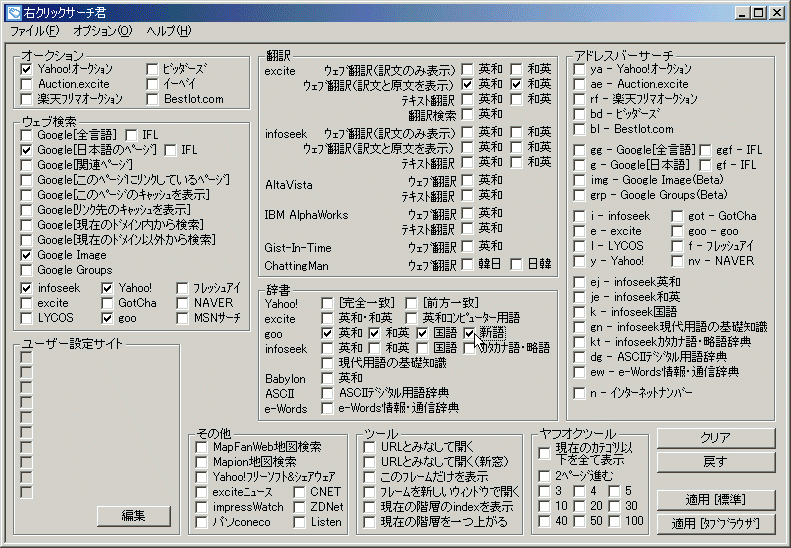Check 楽天フリマオークション in the オークション group
This screenshot has width=791, height=548.
point(26,99)
